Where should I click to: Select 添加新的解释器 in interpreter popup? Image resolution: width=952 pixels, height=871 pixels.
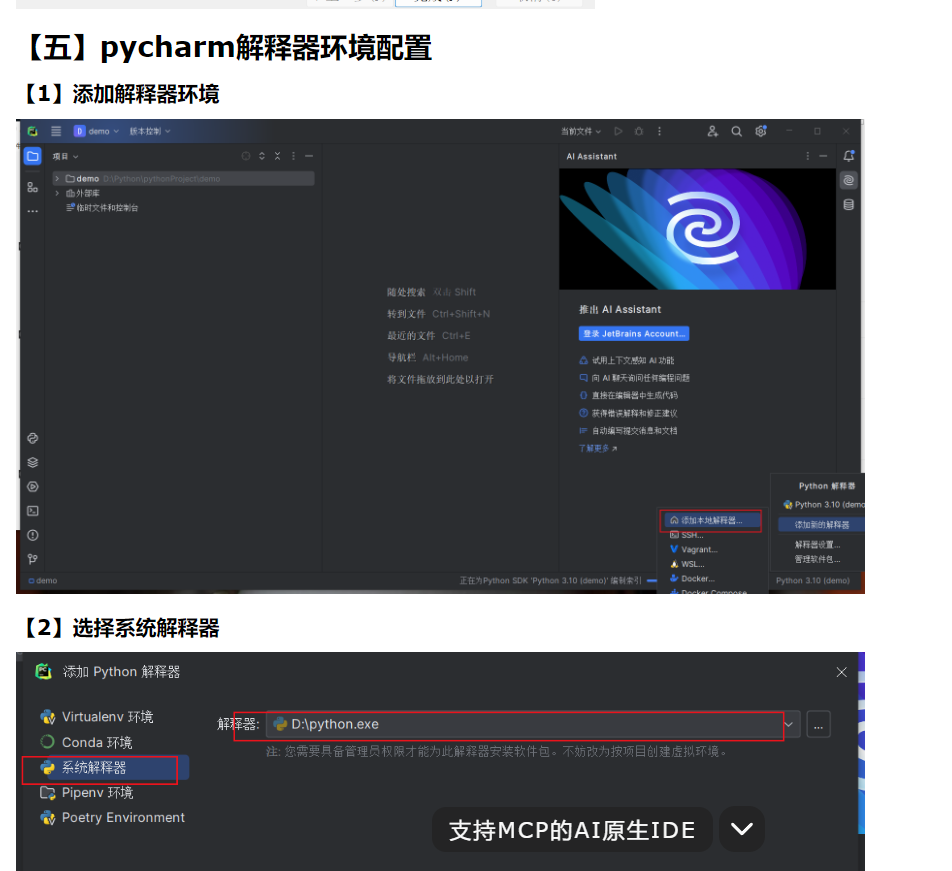tap(821, 524)
